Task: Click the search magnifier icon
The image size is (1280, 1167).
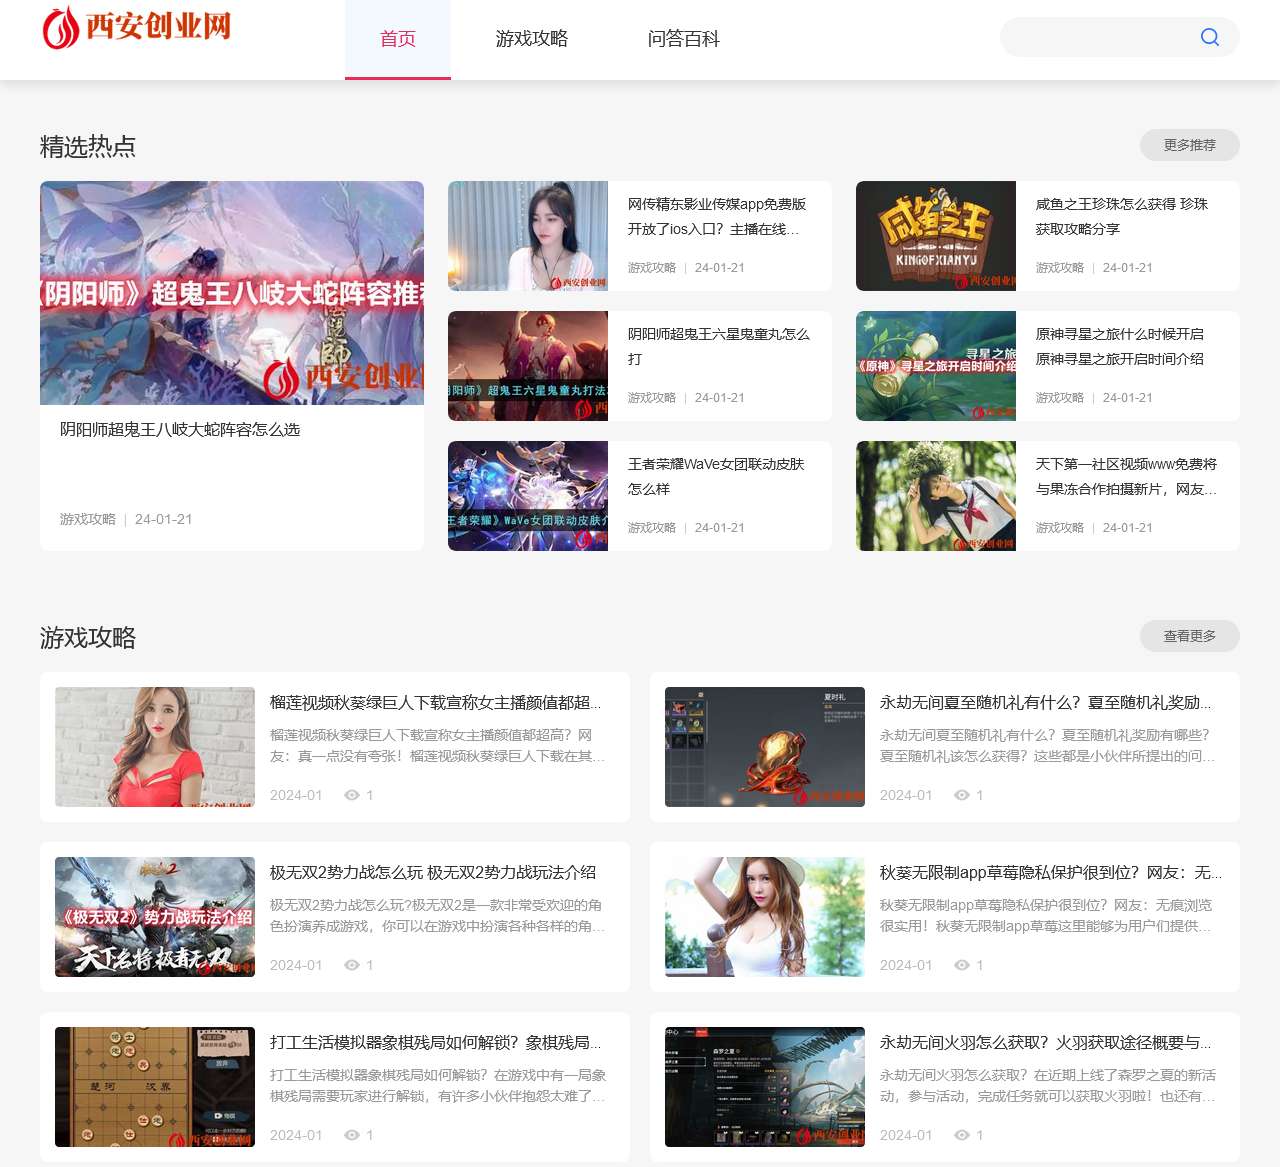Action: click(x=1209, y=37)
